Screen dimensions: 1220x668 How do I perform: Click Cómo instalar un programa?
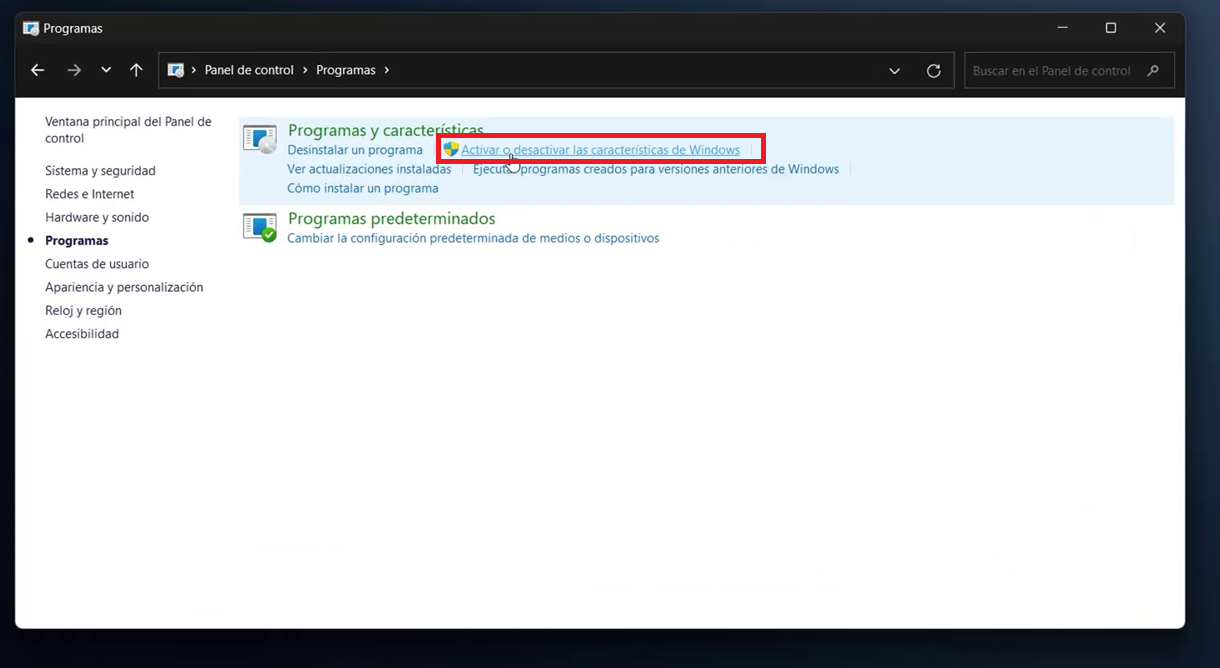pyautogui.click(x=363, y=188)
